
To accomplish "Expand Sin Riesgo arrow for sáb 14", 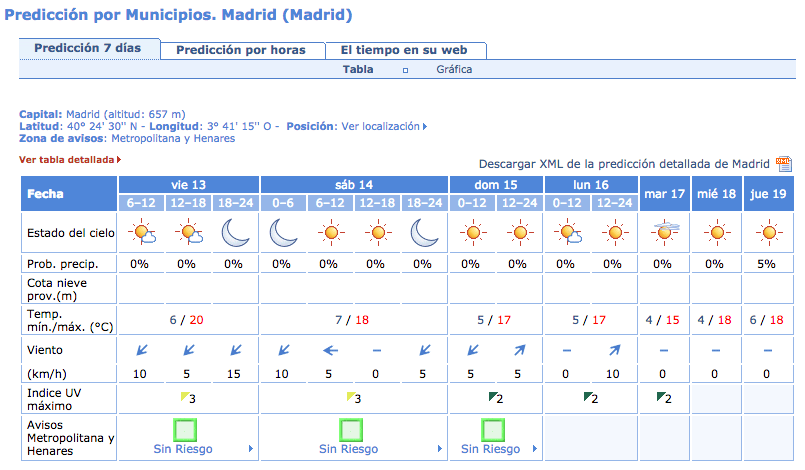I will pyautogui.click(x=439, y=448).
